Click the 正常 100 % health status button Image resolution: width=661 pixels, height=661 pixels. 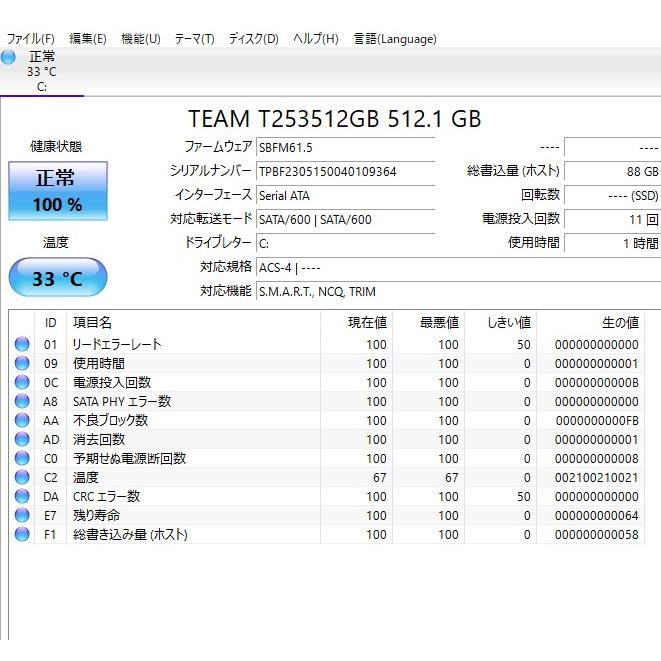58,191
